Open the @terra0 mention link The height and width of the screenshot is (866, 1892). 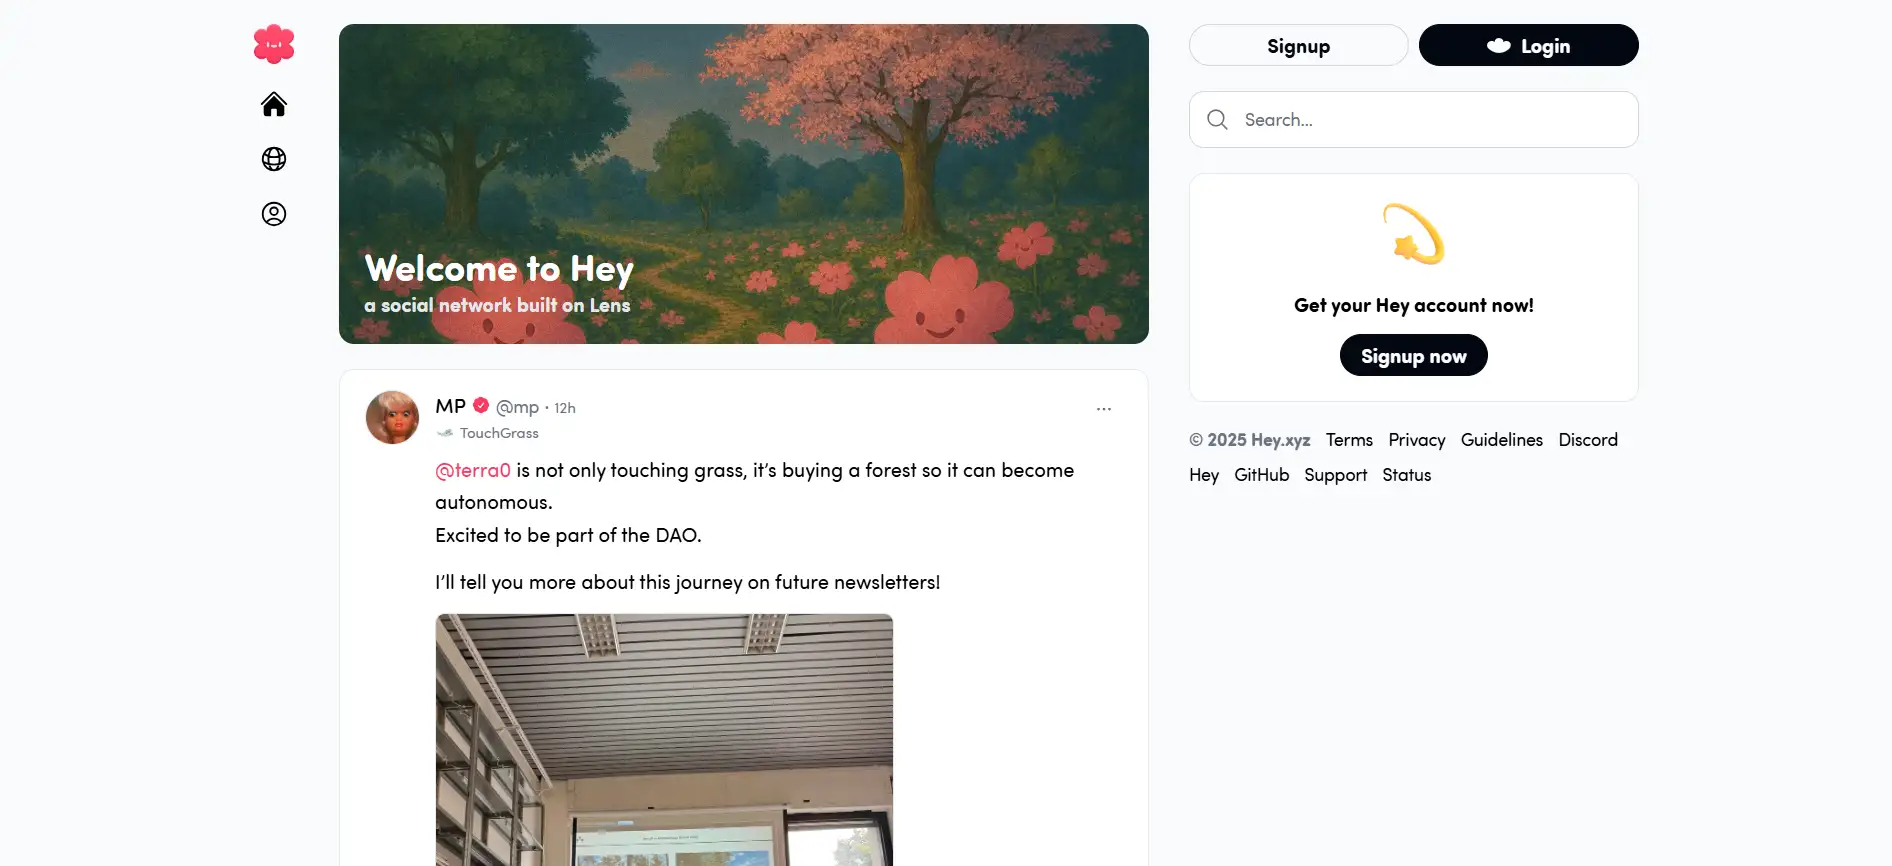[473, 470]
